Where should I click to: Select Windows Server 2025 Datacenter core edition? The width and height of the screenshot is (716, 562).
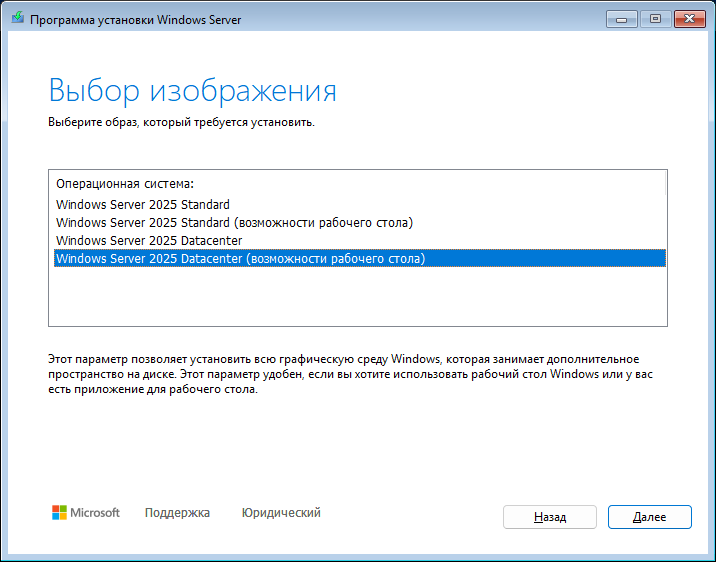(360, 240)
